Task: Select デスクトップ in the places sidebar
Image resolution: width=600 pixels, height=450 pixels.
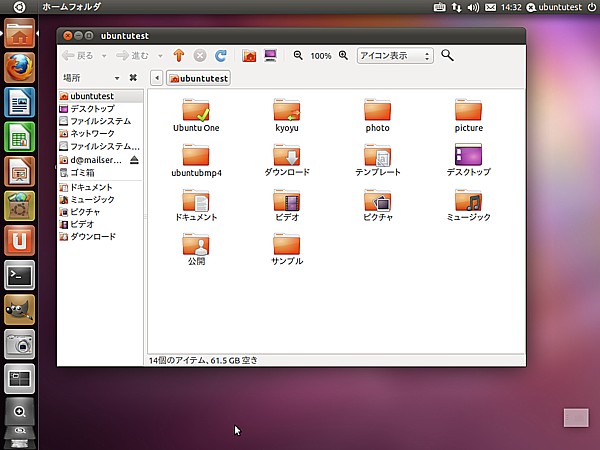Action: pyautogui.click(x=100, y=109)
